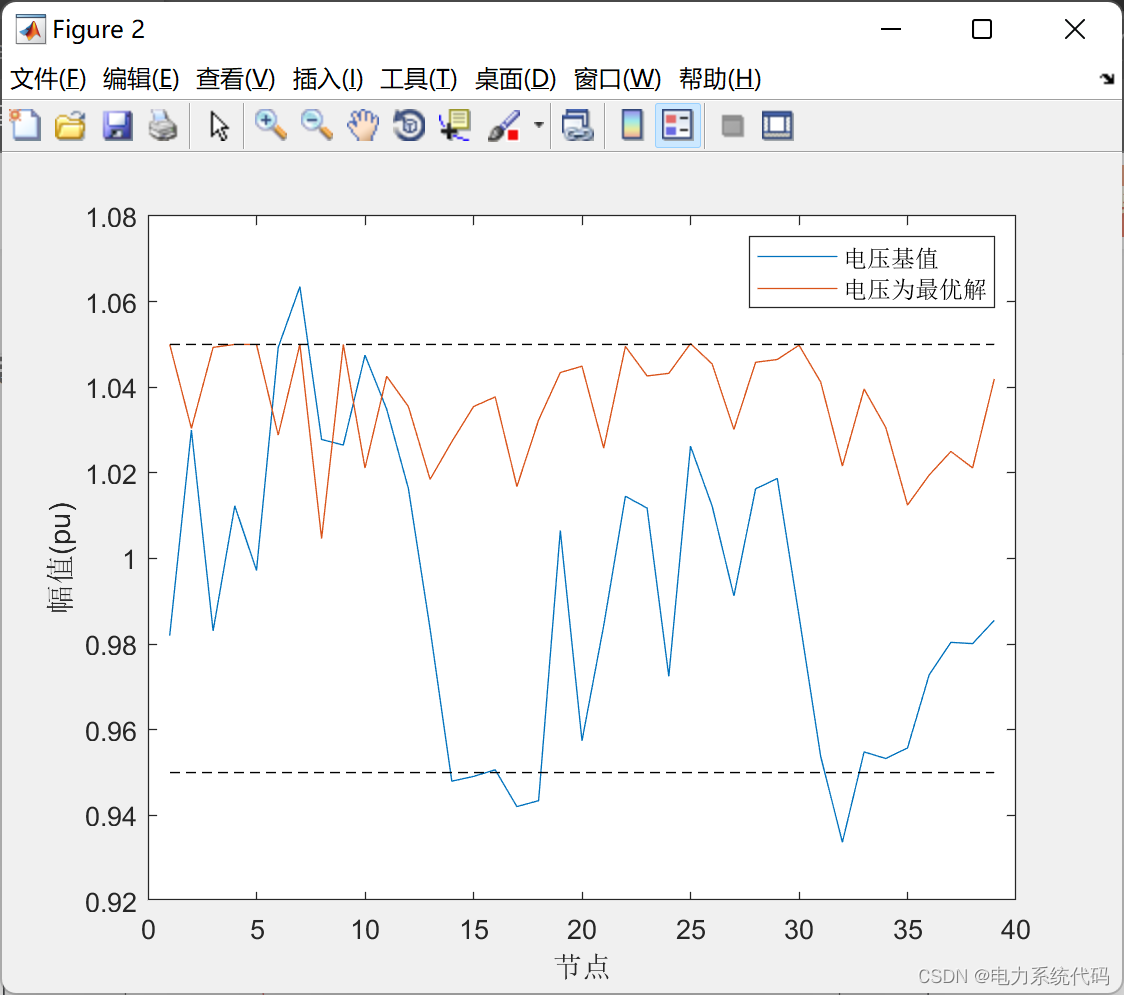Open the 桌面(D) menu
Image resolution: width=1124 pixels, height=995 pixels.
[515, 79]
